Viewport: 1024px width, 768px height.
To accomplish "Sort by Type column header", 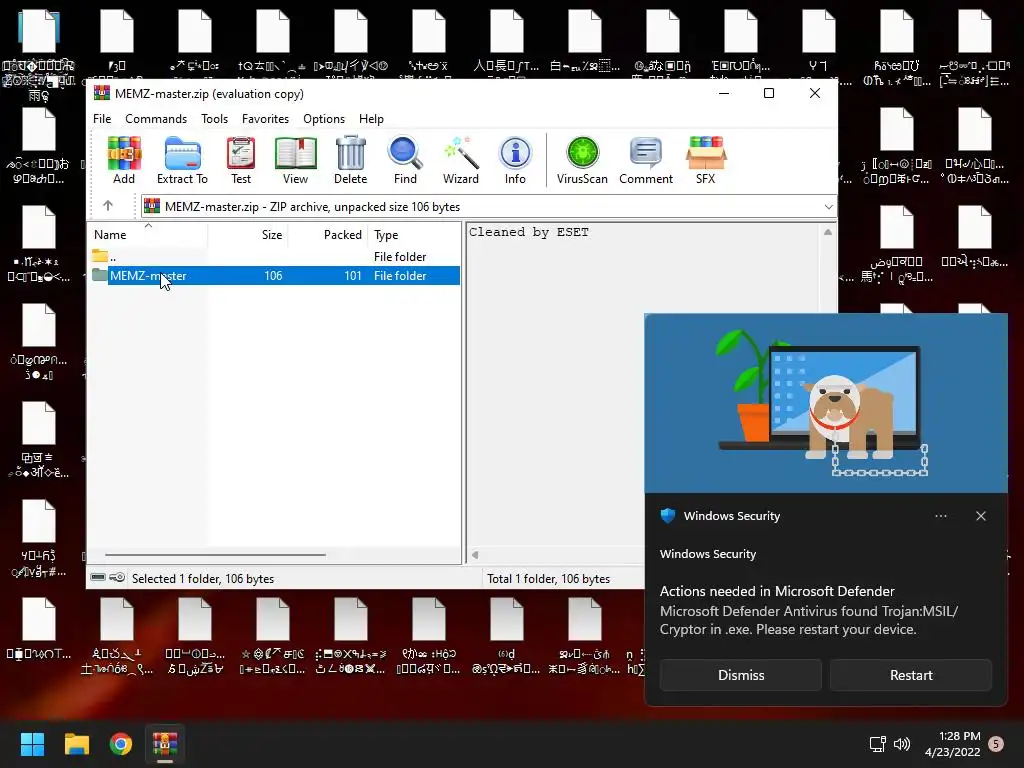I will [x=414, y=234].
